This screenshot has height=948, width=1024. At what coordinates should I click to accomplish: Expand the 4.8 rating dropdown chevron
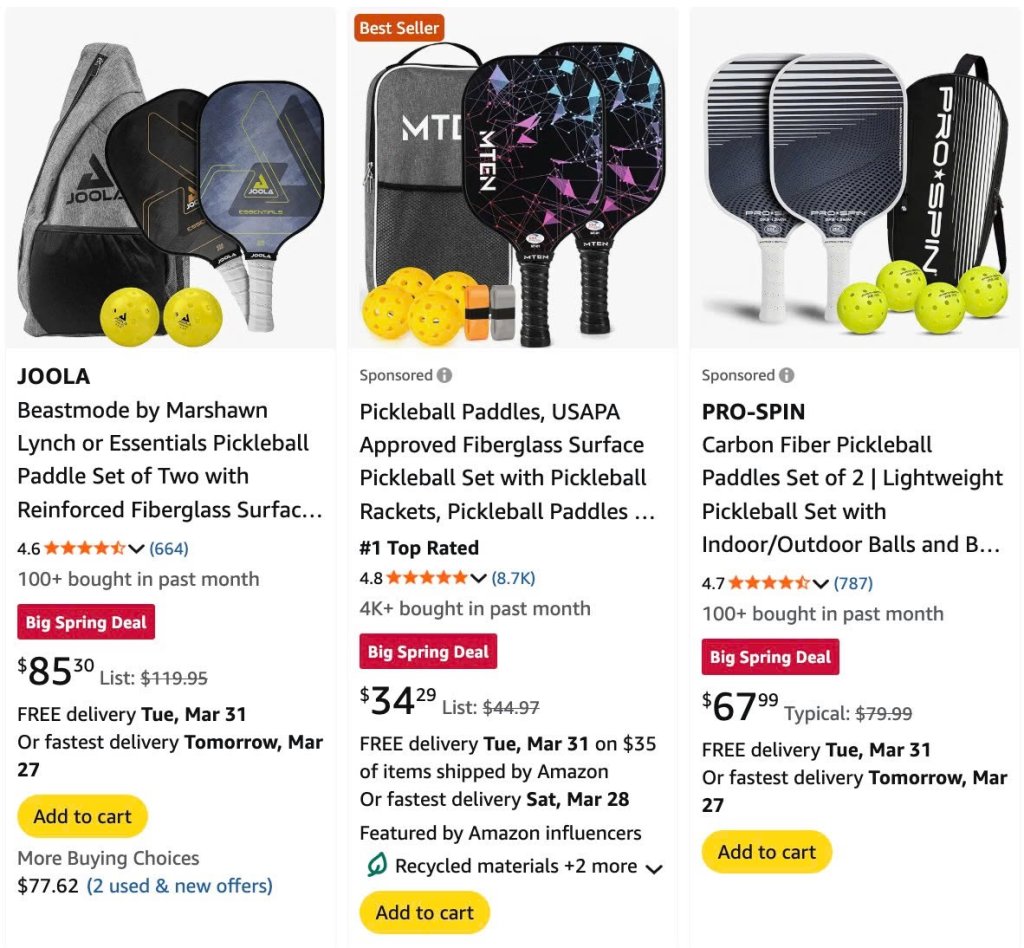point(478,578)
